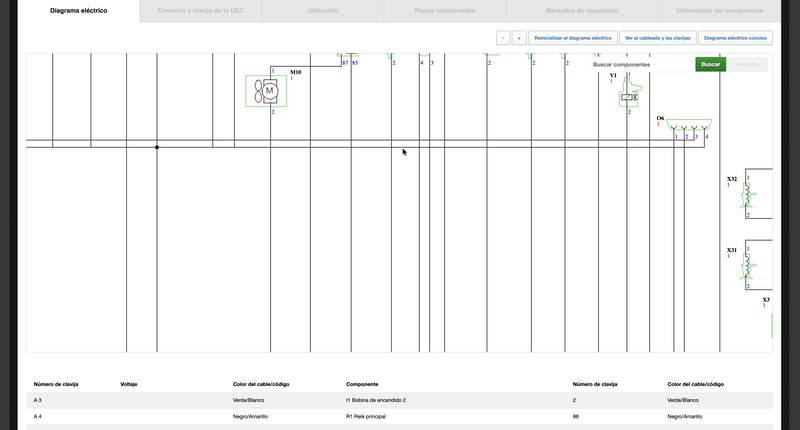Select the X32 coil component symbol
Image resolution: width=800 pixels, height=430 pixels.
(x=748, y=195)
